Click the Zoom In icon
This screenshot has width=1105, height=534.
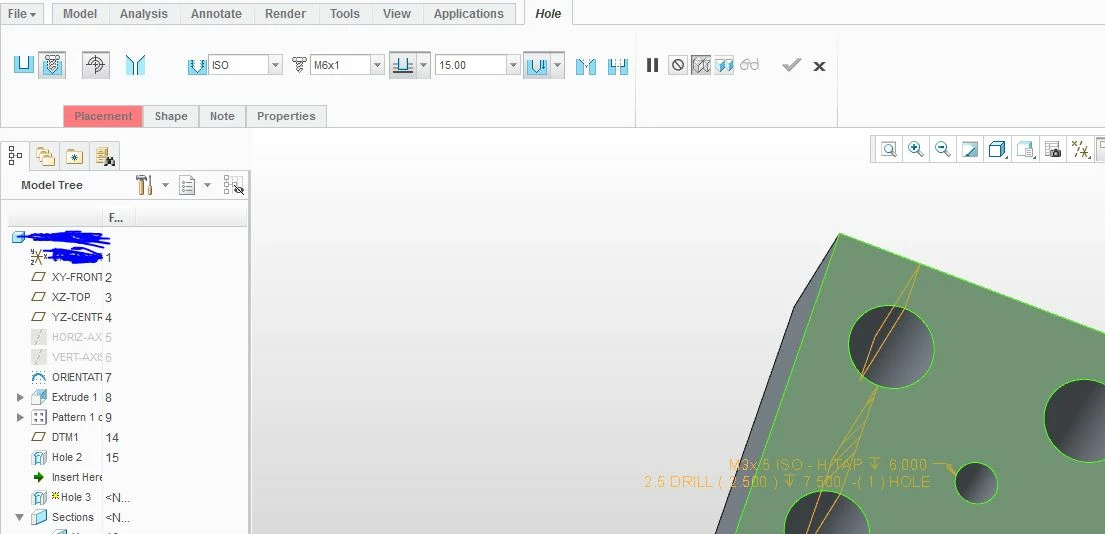[x=915, y=149]
